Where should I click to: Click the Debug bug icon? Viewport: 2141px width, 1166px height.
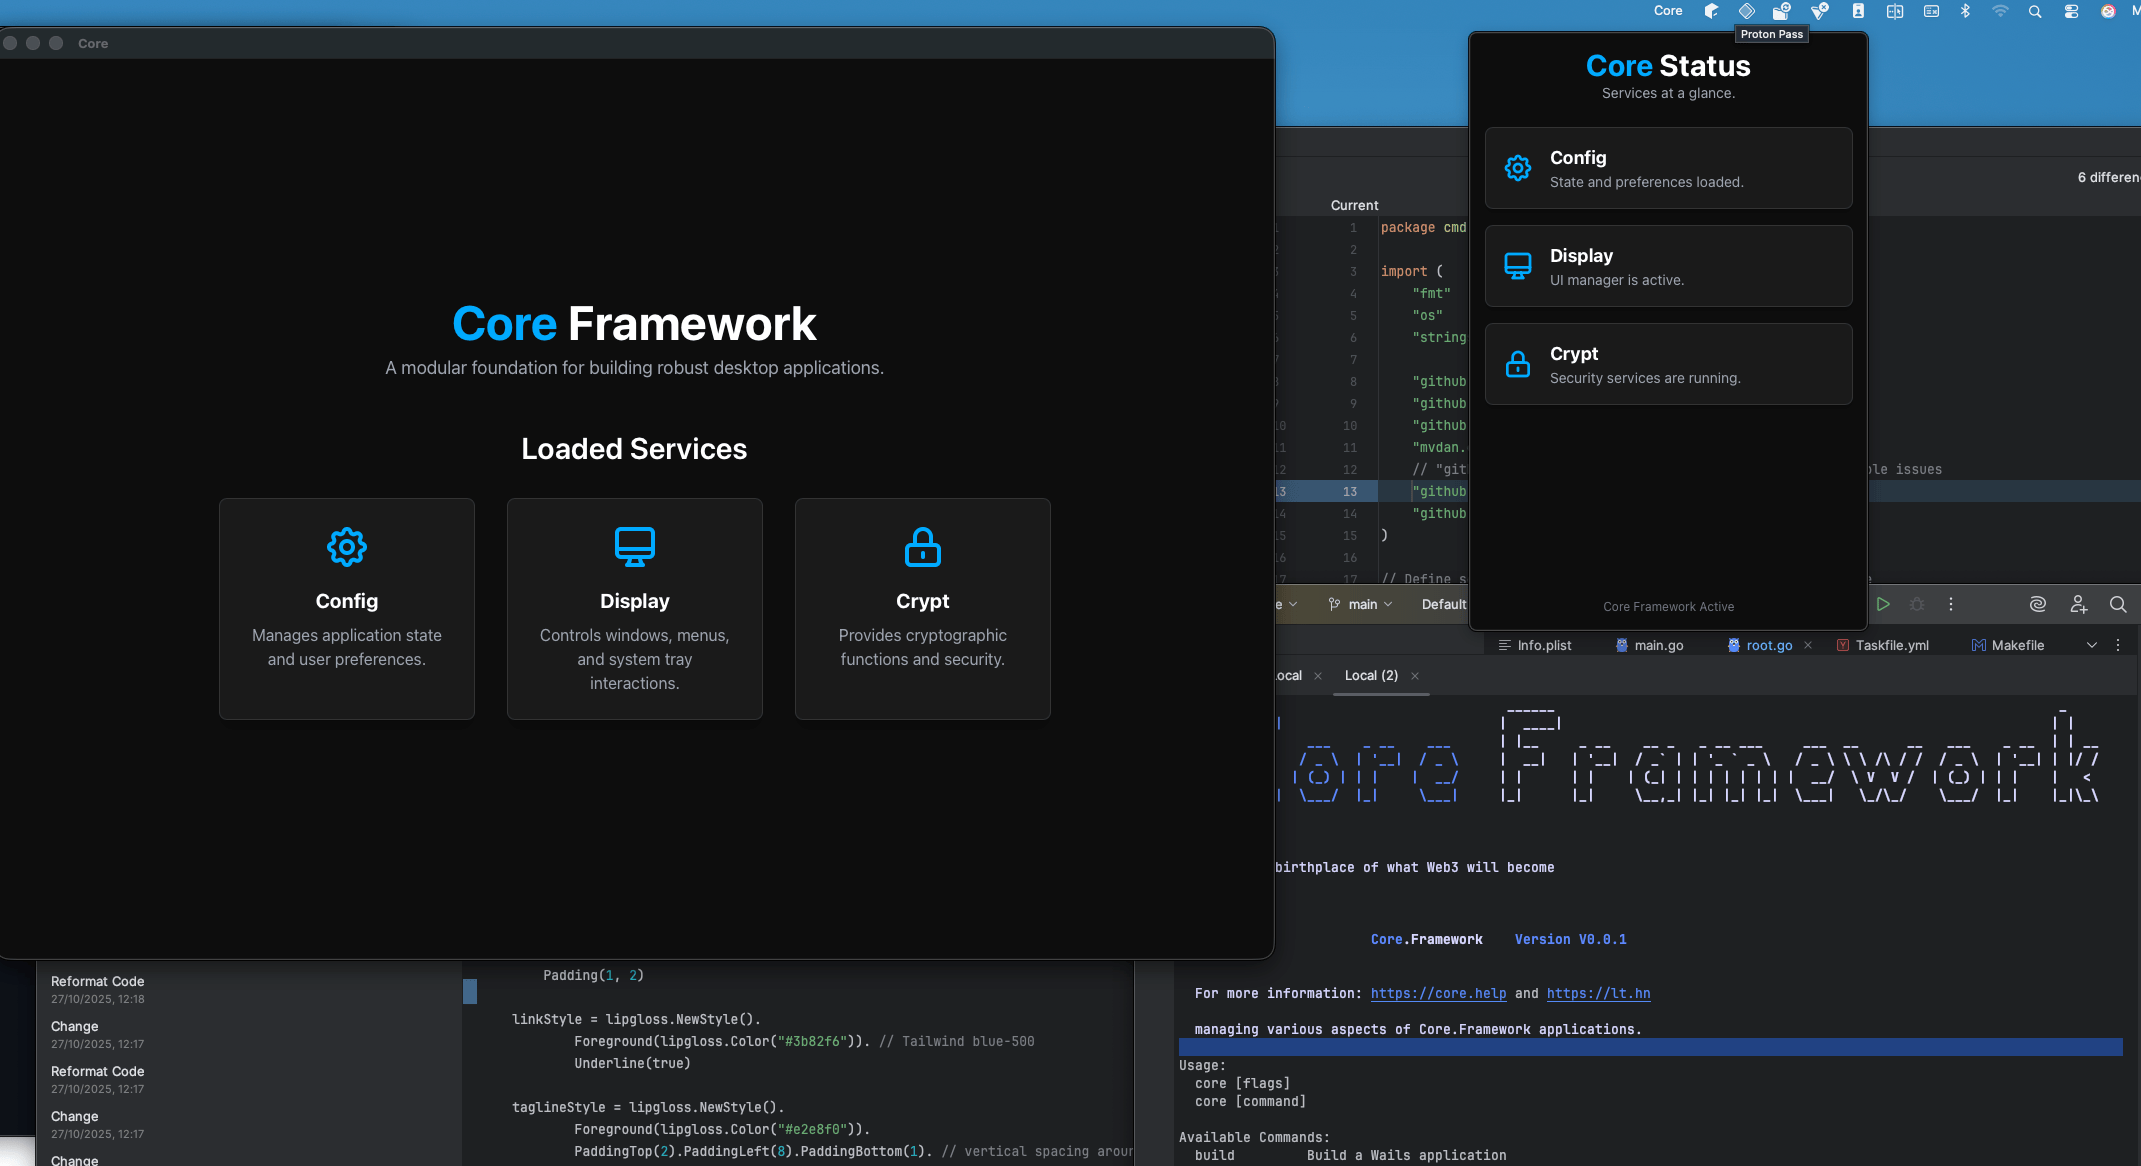1917,604
